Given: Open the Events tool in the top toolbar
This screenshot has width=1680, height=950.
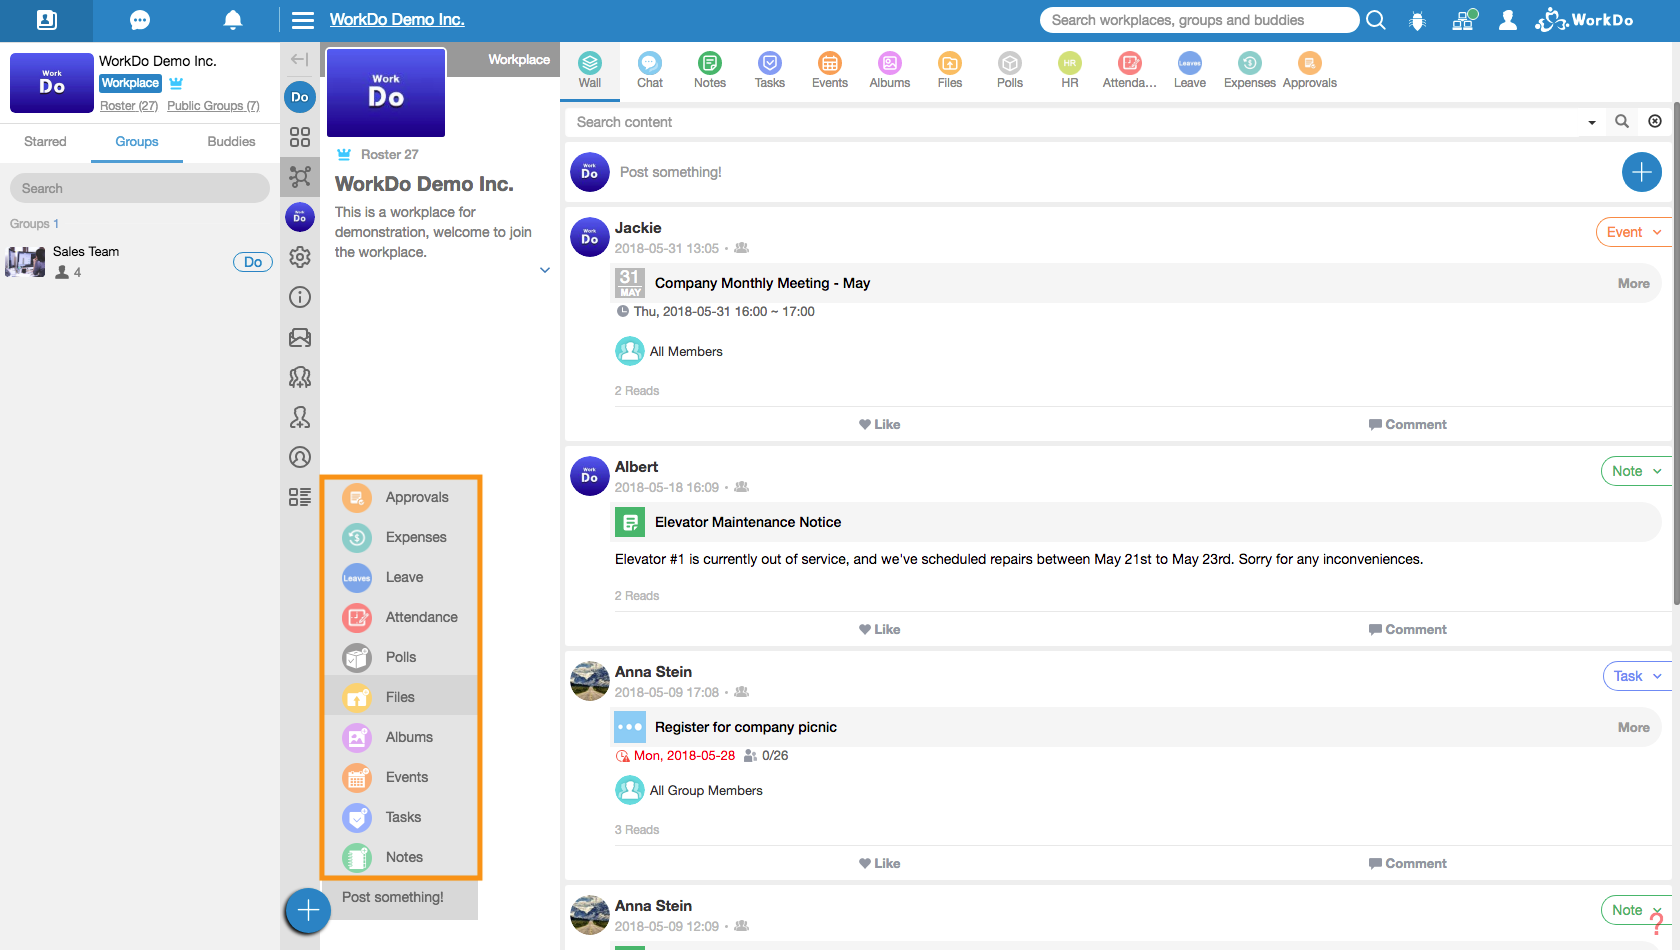Looking at the screenshot, I should point(830,71).
